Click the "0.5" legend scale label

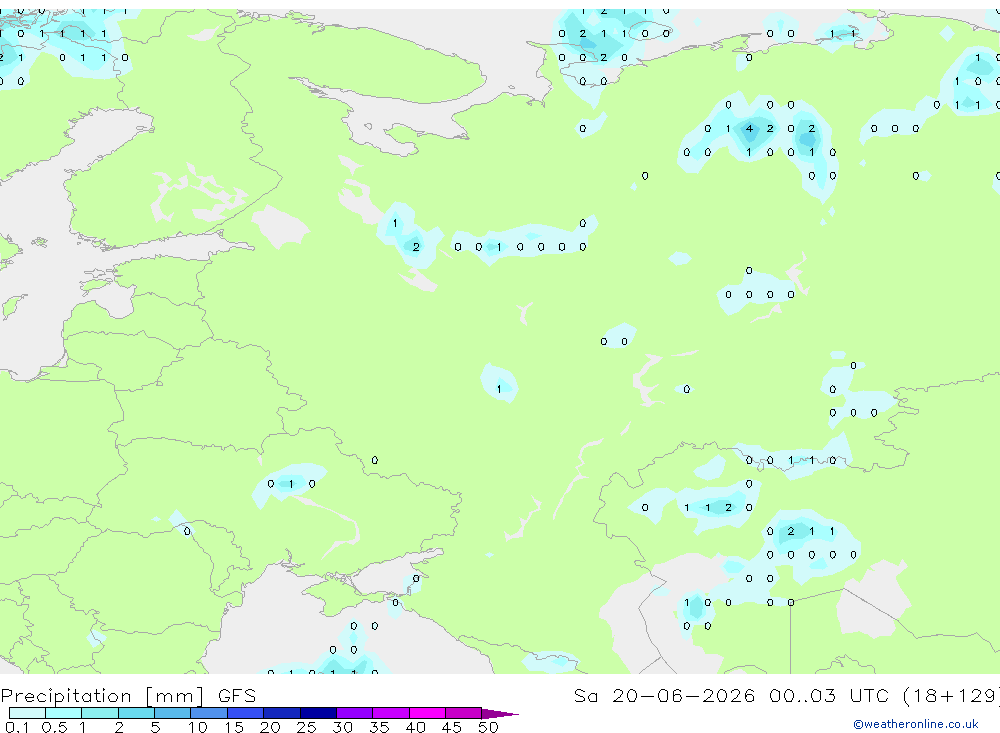pyautogui.click(x=54, y=727)
